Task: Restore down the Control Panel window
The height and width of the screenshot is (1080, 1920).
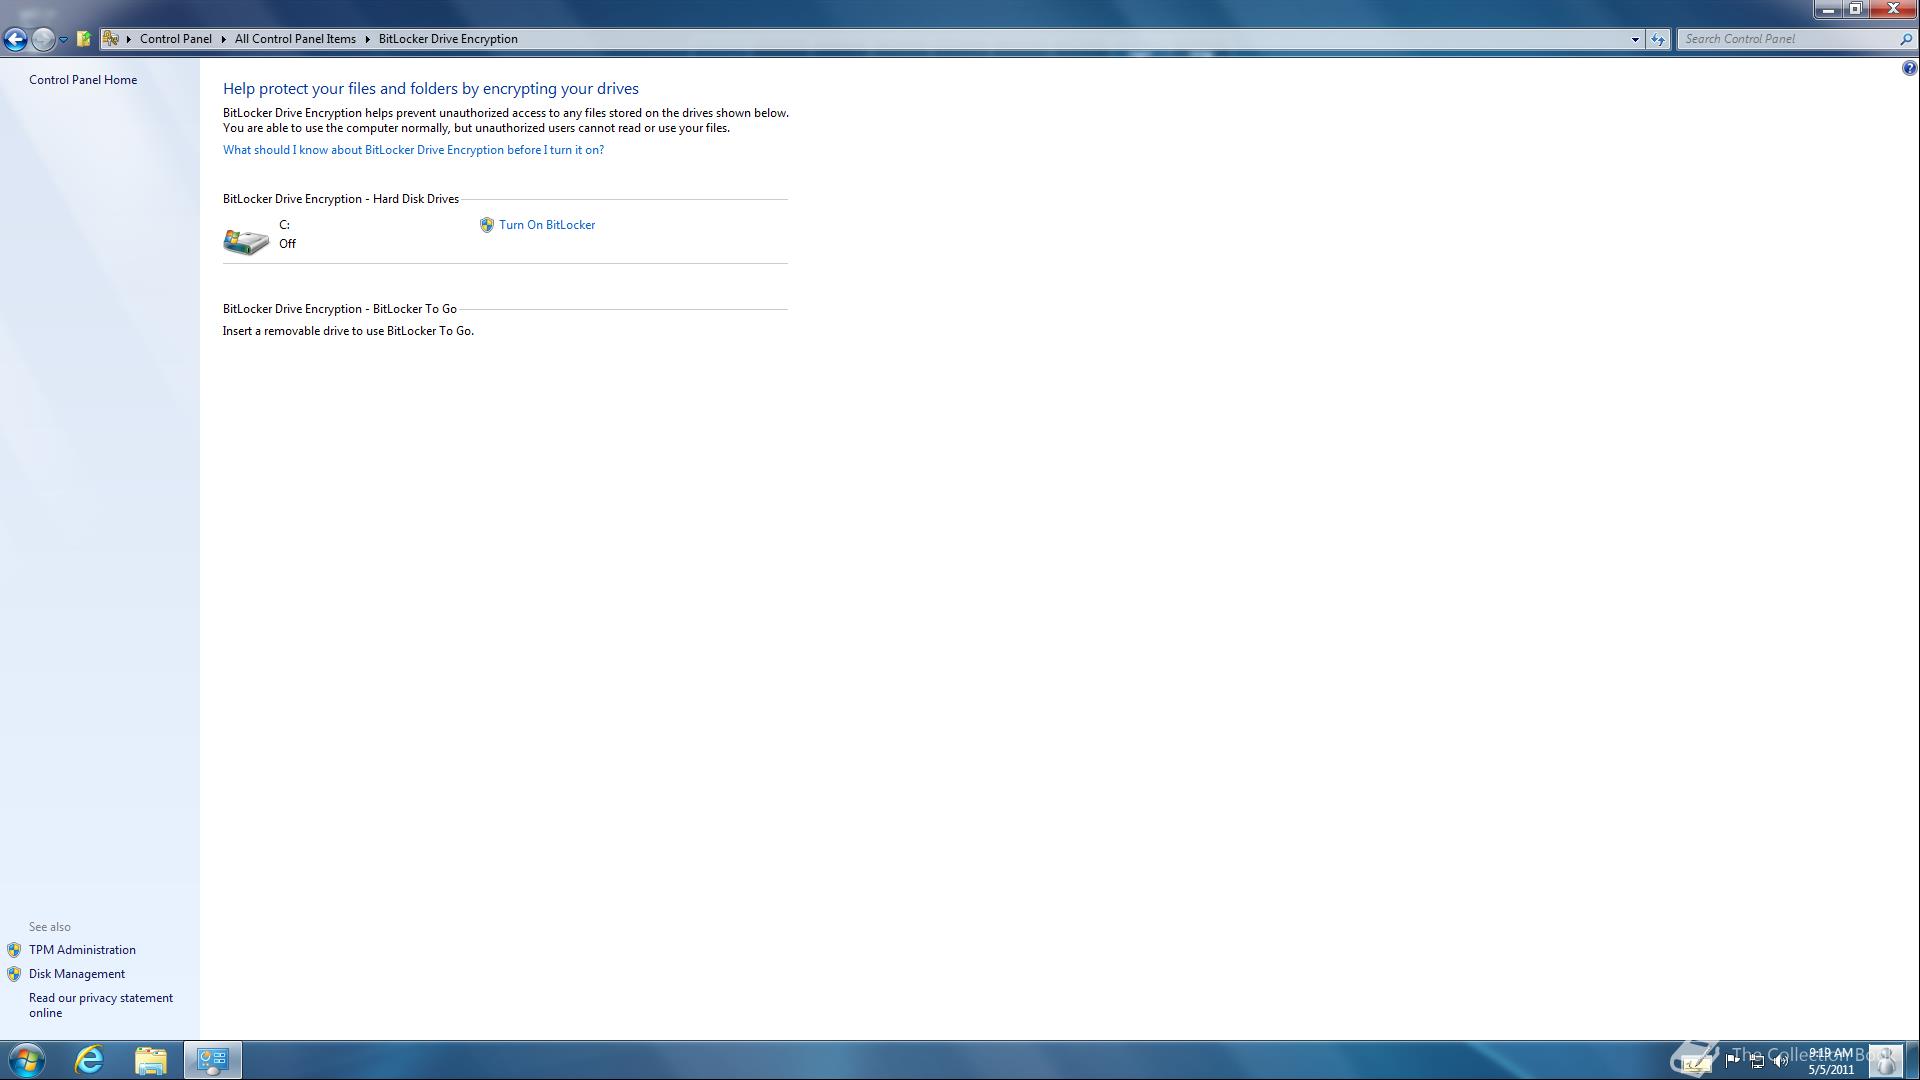Action: [x=1855, y=9]
